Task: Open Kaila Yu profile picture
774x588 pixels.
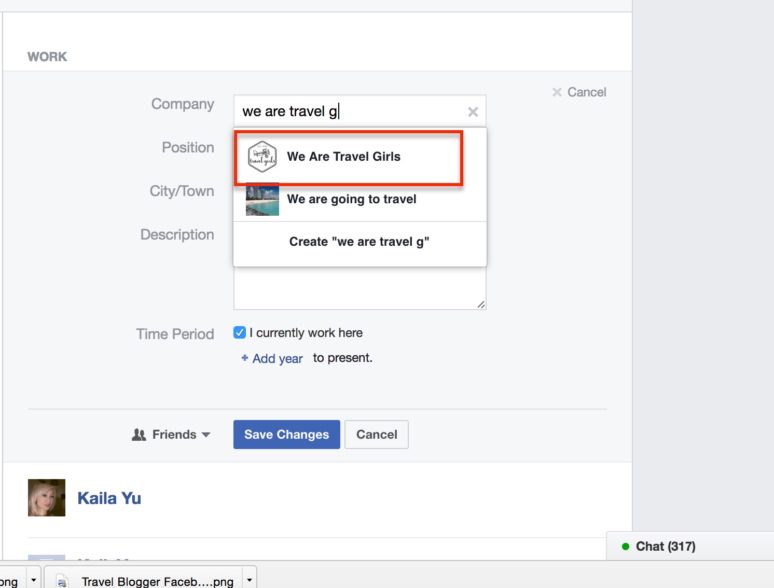Action: pyautogui.click(x=46, y=498)
